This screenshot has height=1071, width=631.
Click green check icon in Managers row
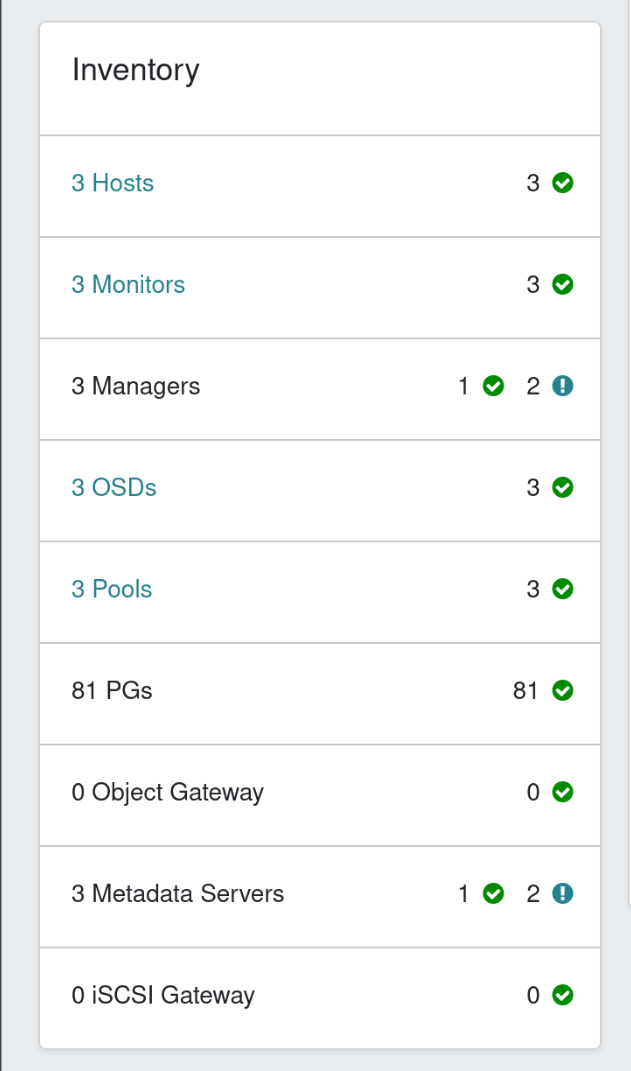493,387
